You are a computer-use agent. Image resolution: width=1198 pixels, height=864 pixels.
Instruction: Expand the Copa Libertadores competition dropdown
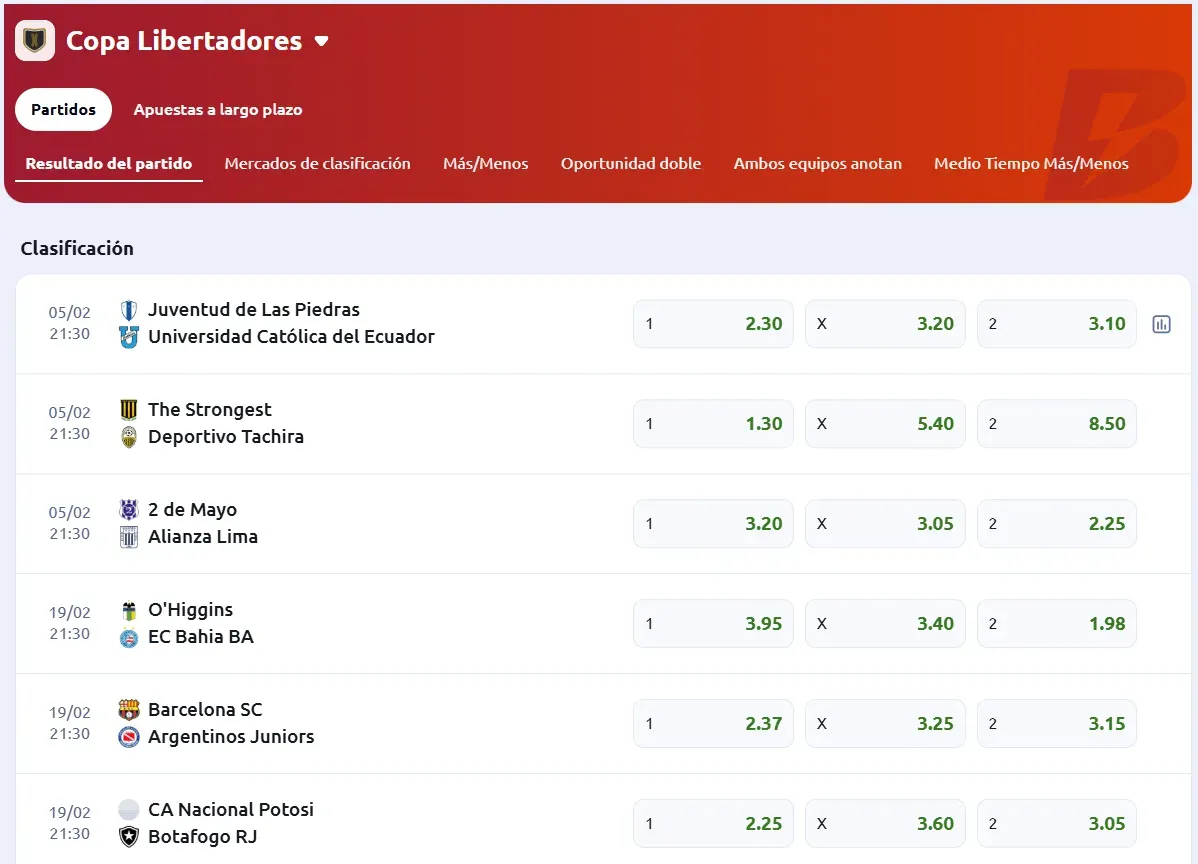pos(321,41)
